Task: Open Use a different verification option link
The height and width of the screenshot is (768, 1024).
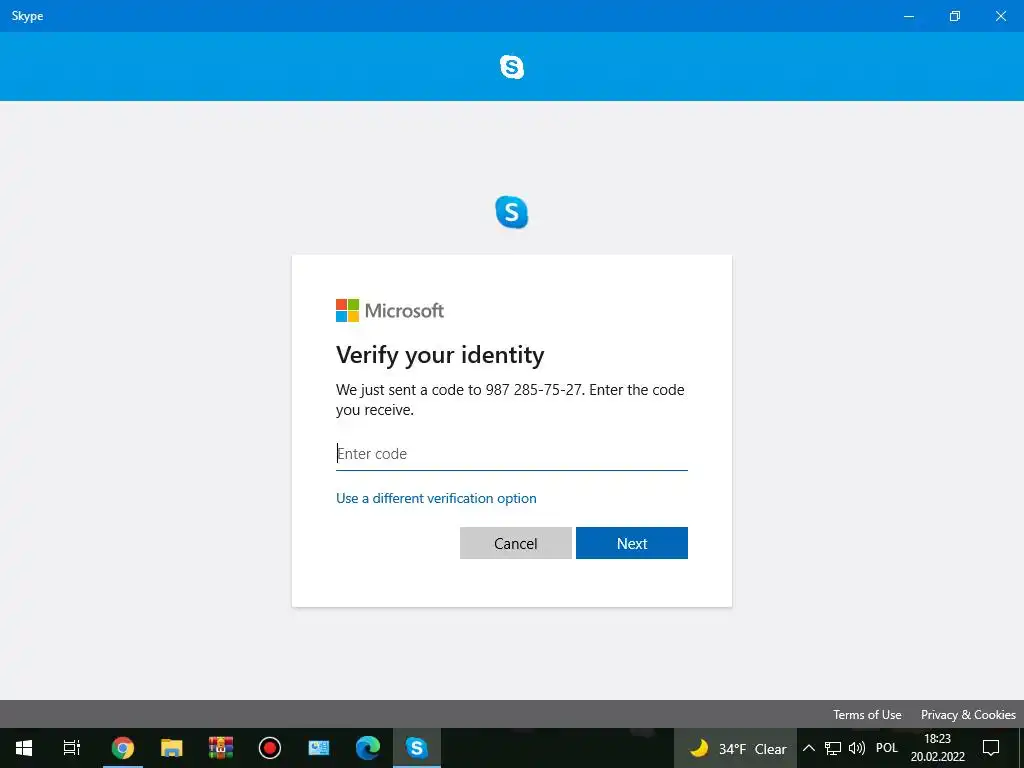Action: click(x=436, y=498)
